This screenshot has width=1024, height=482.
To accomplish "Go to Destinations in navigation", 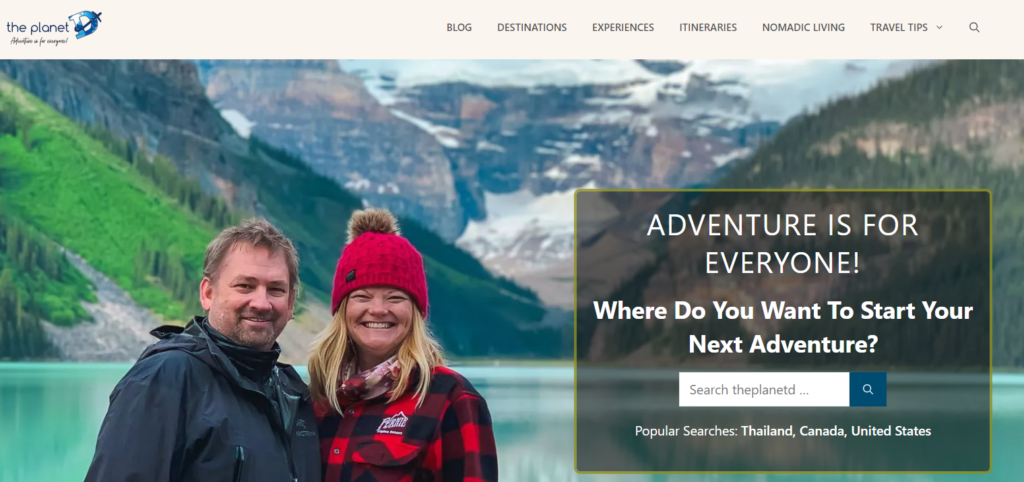I will click(x=532, y=27).
